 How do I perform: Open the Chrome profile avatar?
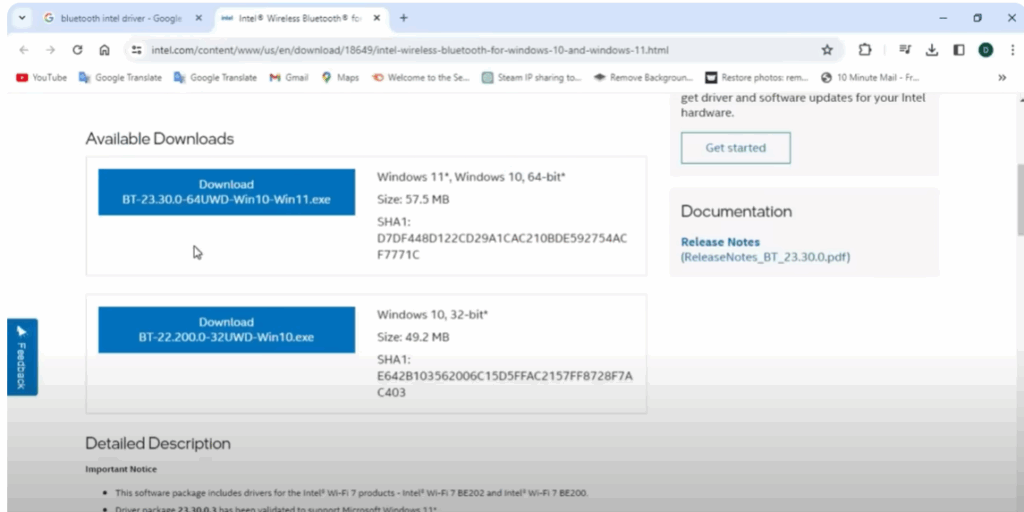pyautogui.click(x=985, y=50)
